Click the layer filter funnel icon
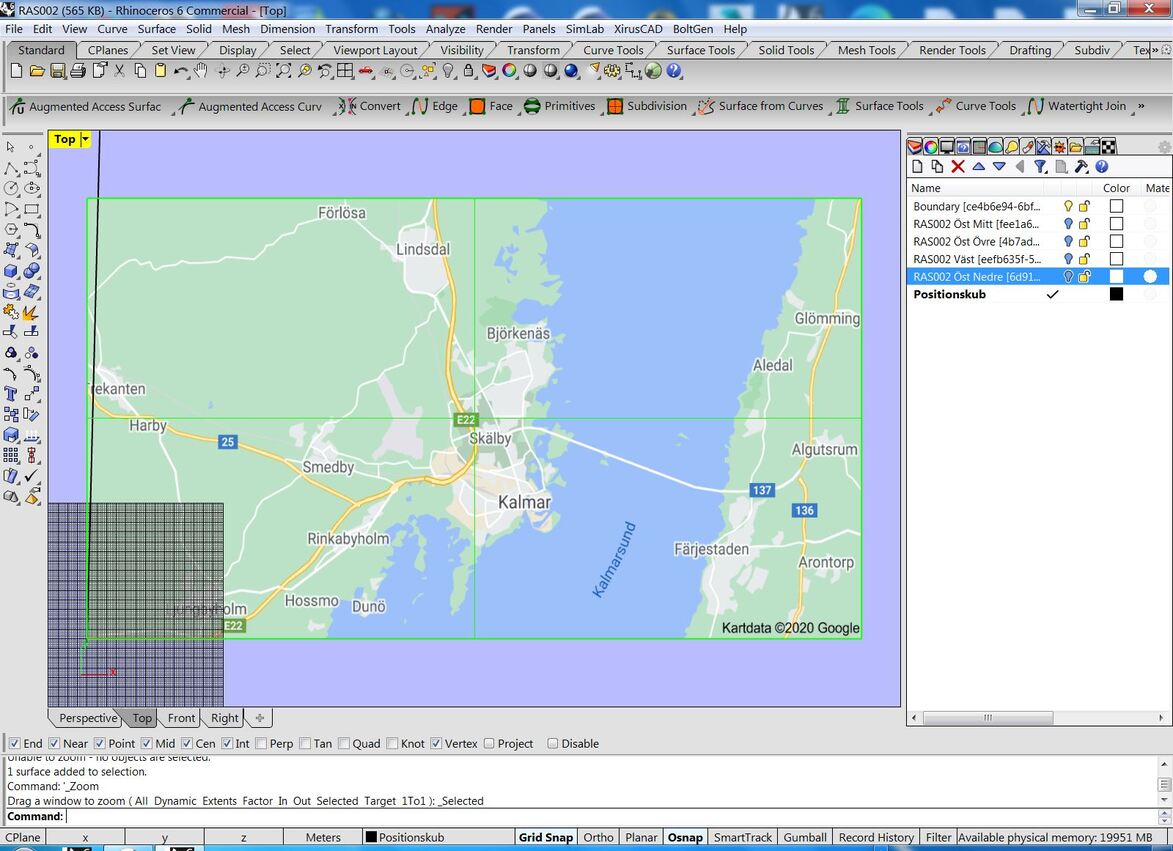Viewport: 1173px width, 851px height. (x=1040, y=167)
